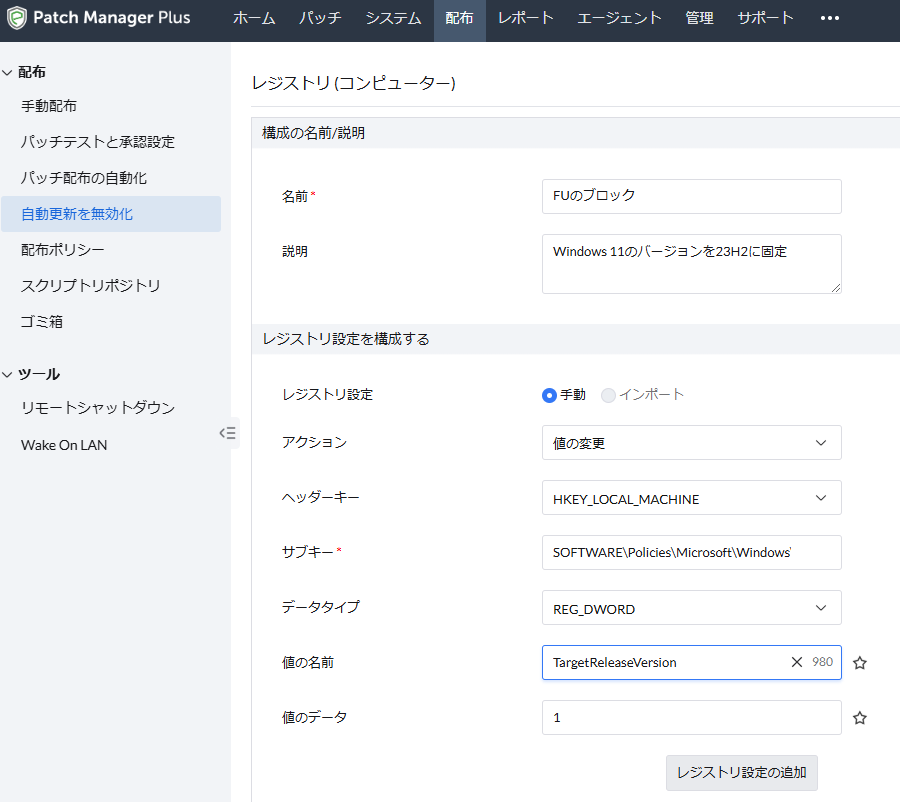
Task: Select the インポート radio button
Action: tap(608, 395)
